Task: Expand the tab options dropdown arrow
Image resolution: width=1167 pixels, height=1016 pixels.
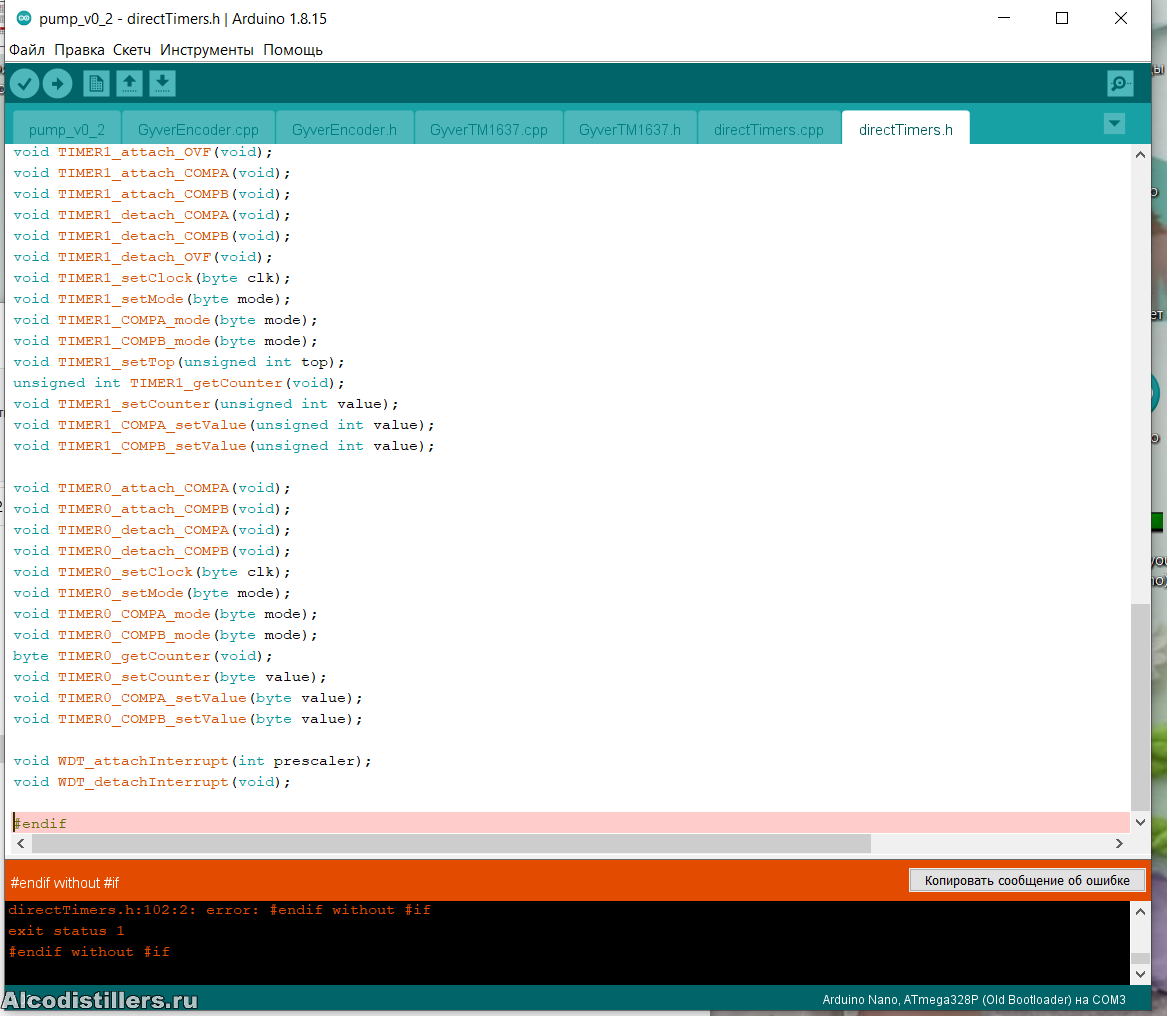Action: 1114,124
